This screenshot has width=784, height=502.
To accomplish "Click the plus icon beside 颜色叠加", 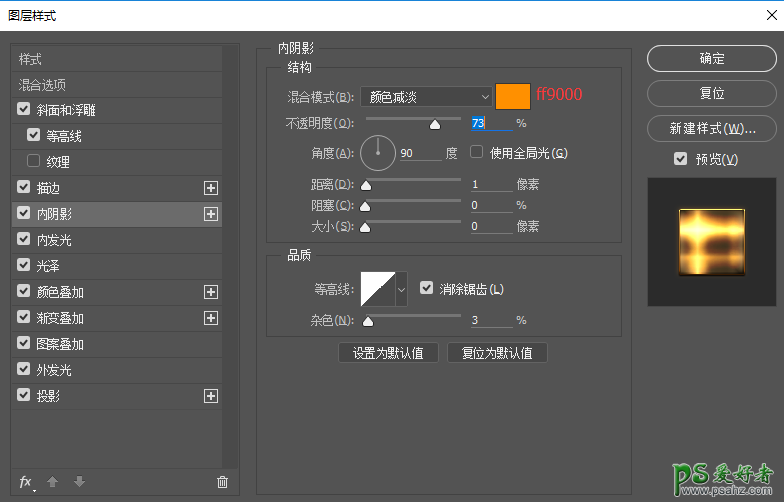I will tap(210, 292).
